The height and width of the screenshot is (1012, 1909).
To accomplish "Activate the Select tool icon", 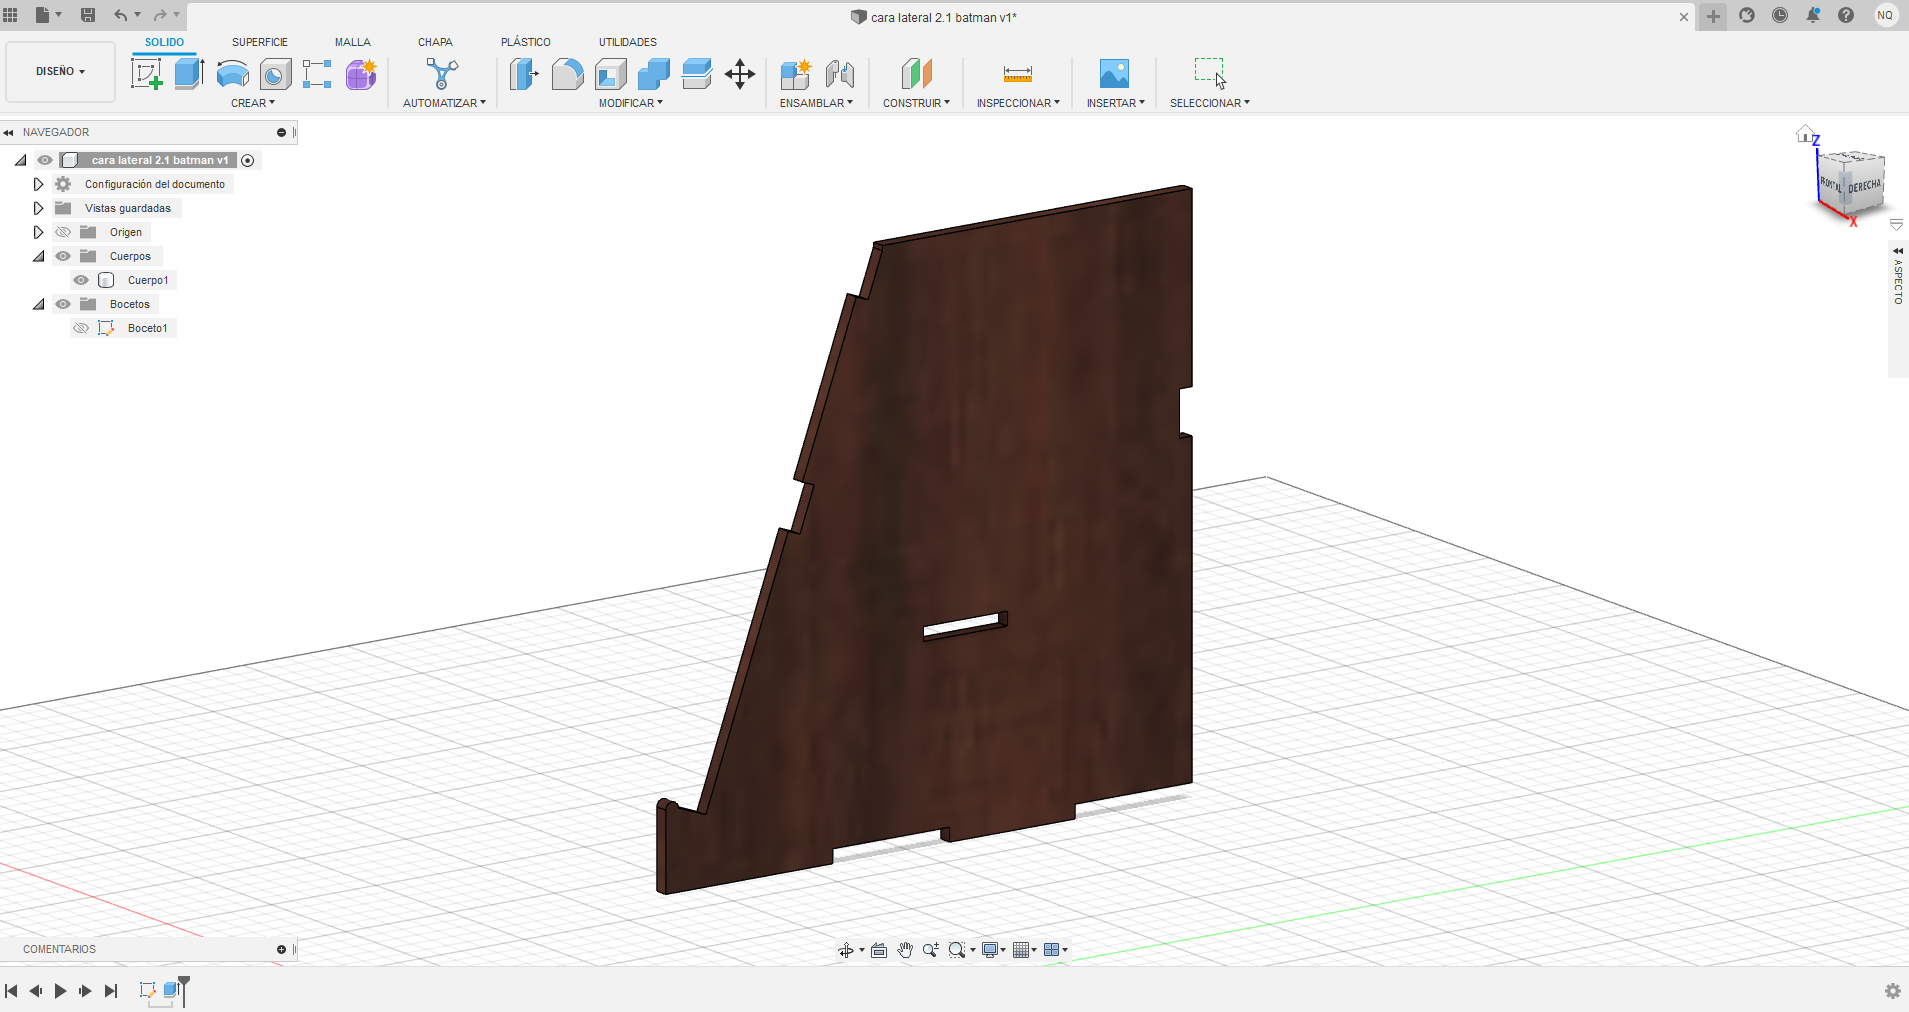I will tap(1210, 73).
